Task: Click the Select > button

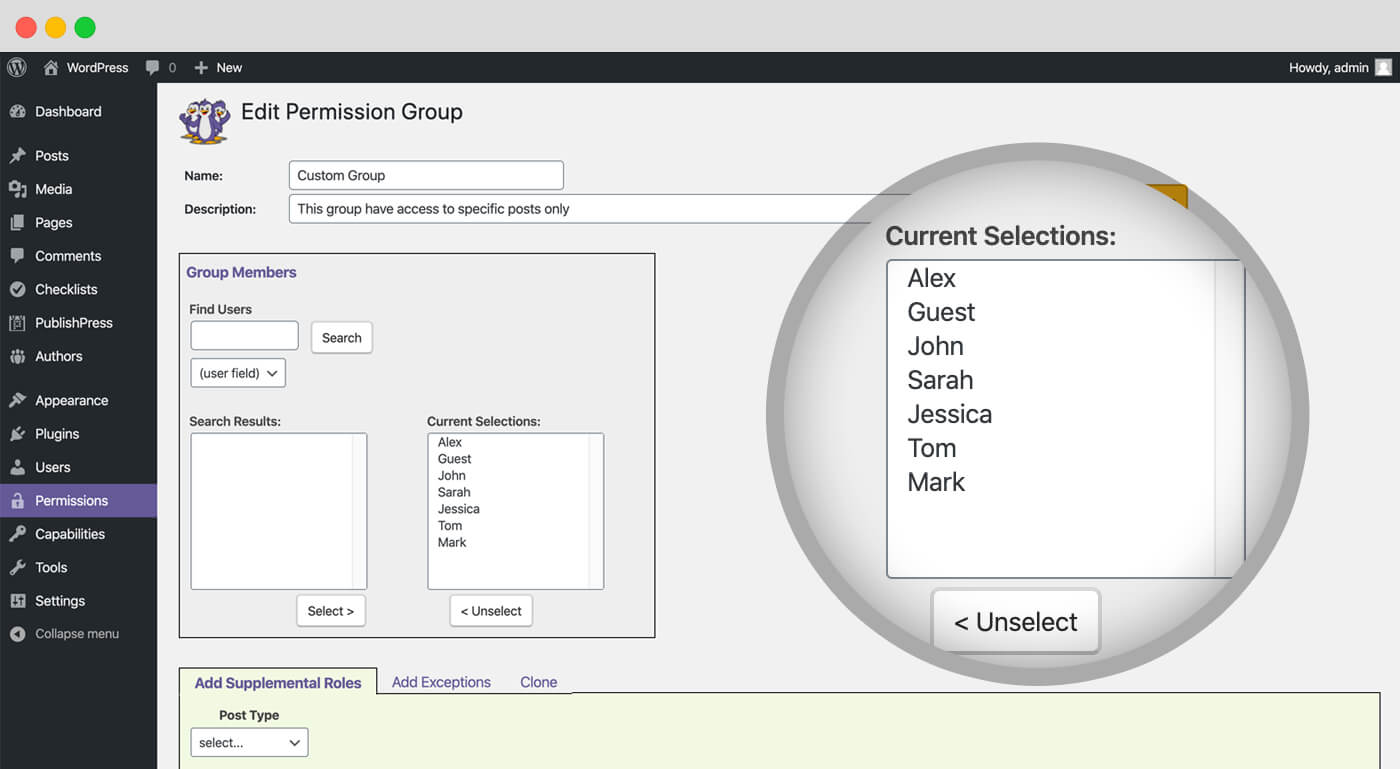Action: tap(331, 611)
